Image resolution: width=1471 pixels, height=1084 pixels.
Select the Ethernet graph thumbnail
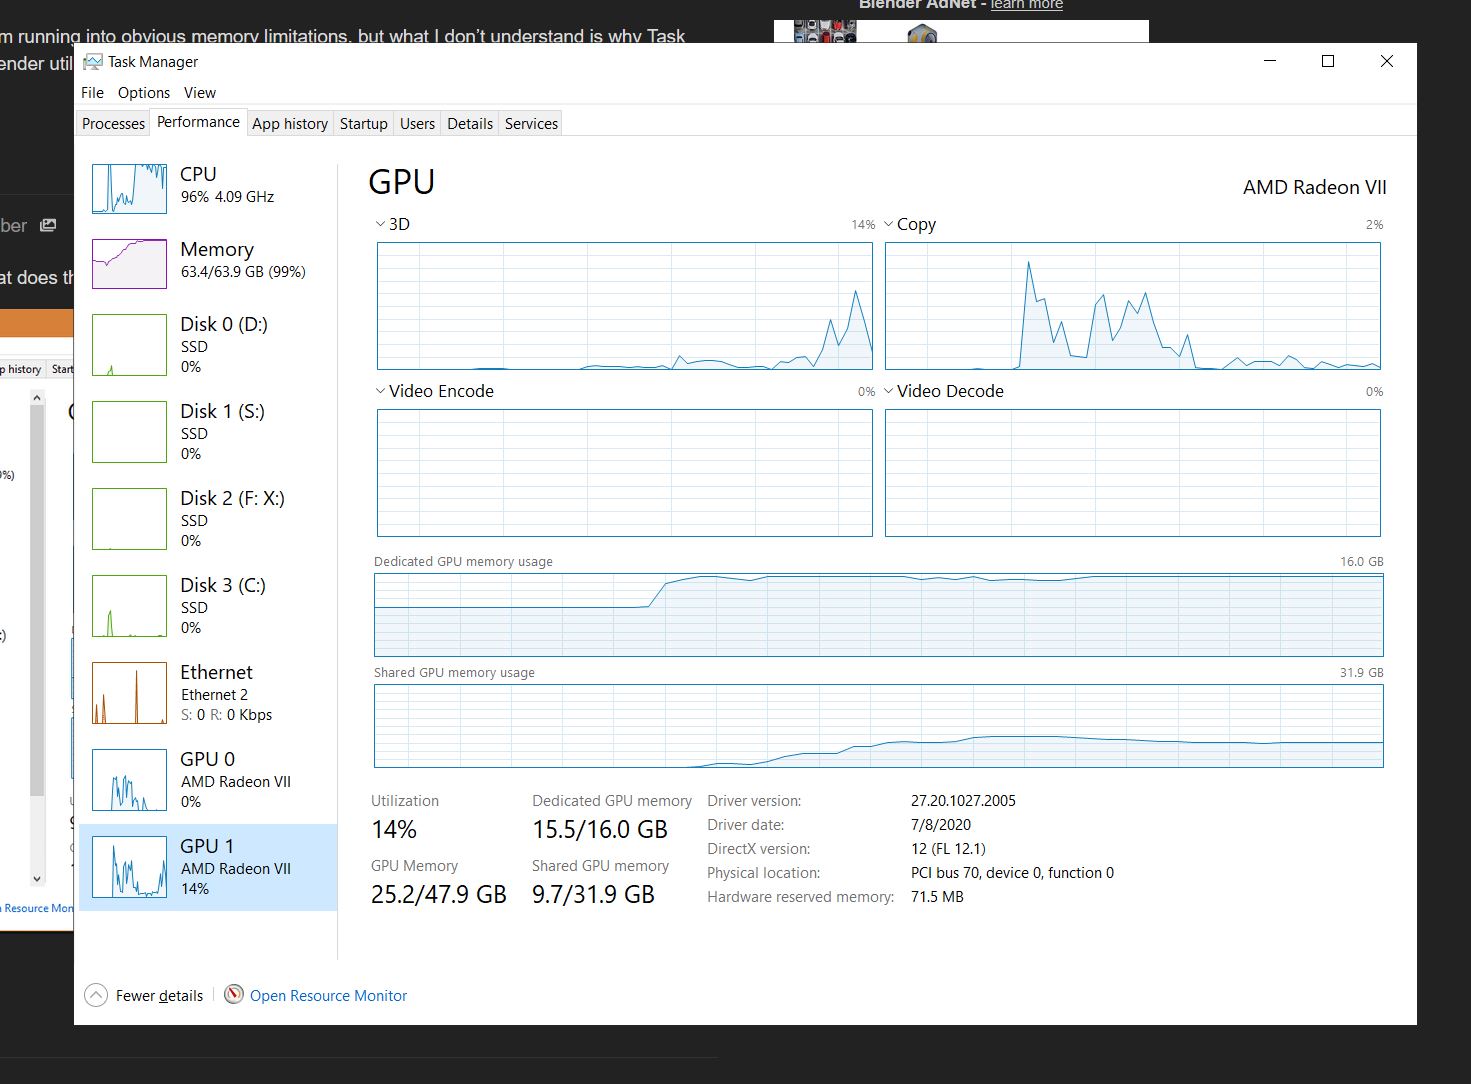click(129, 693)
